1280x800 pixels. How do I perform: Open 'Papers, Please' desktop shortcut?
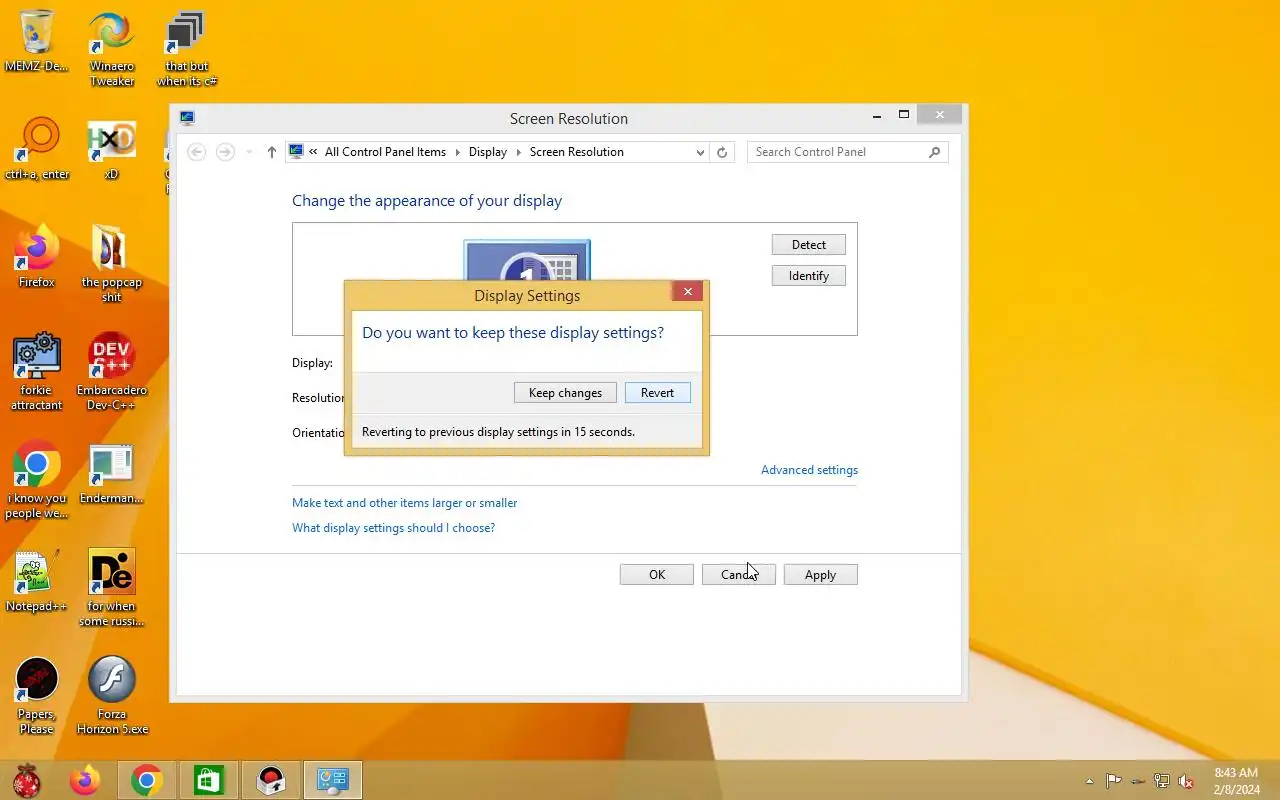click(37, 696)
